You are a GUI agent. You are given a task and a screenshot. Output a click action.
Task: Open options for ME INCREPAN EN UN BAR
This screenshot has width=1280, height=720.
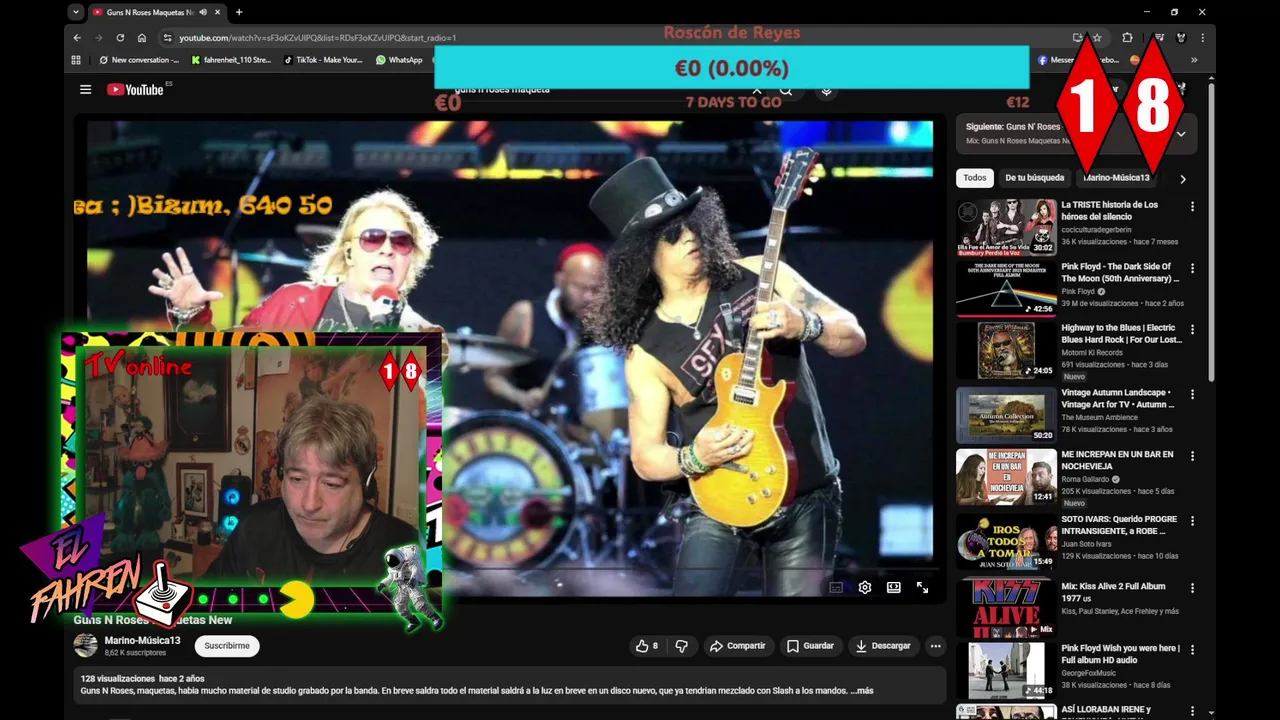click(1192, 456)
